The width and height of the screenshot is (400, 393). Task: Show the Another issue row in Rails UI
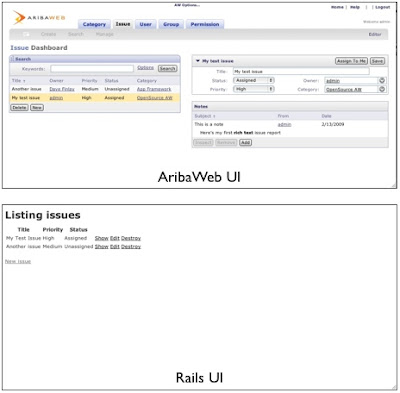point(102,247)
